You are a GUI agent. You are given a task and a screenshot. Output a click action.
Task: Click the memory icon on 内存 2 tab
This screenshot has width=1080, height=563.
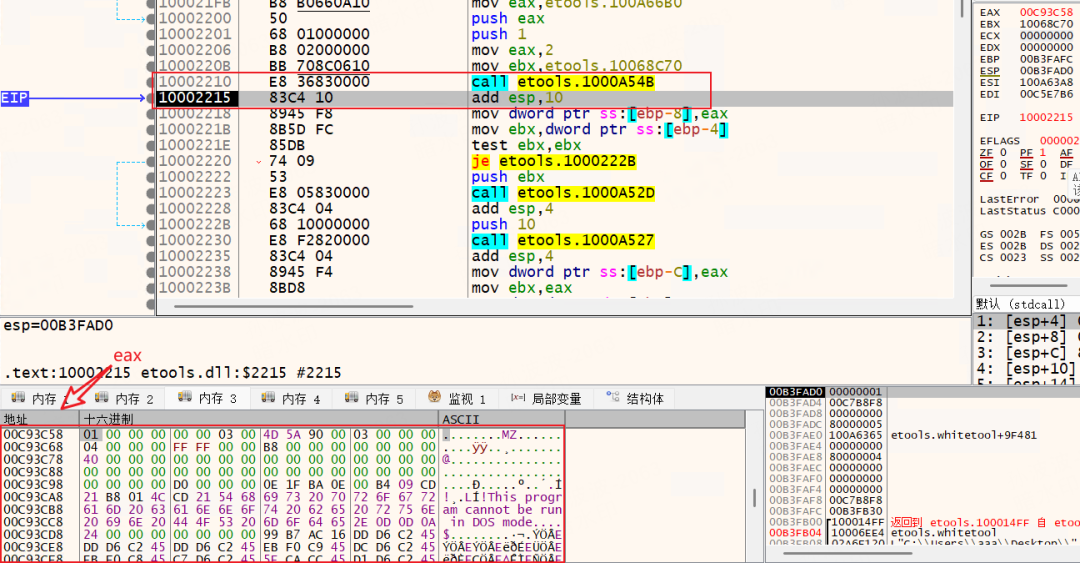[101, 398]
